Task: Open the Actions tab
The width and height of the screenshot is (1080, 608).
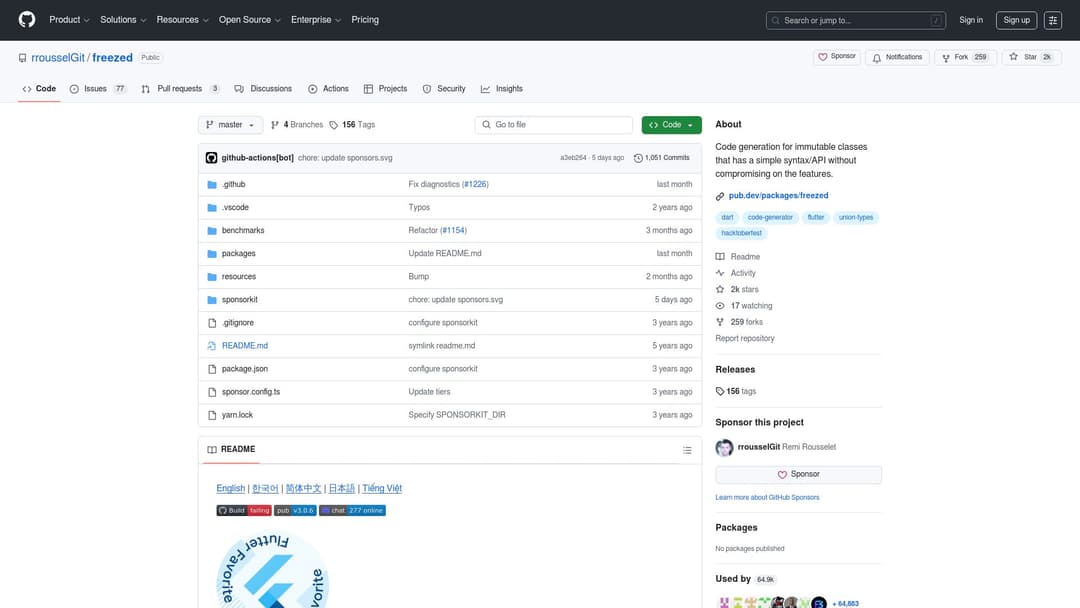Action: coord(329,89)
